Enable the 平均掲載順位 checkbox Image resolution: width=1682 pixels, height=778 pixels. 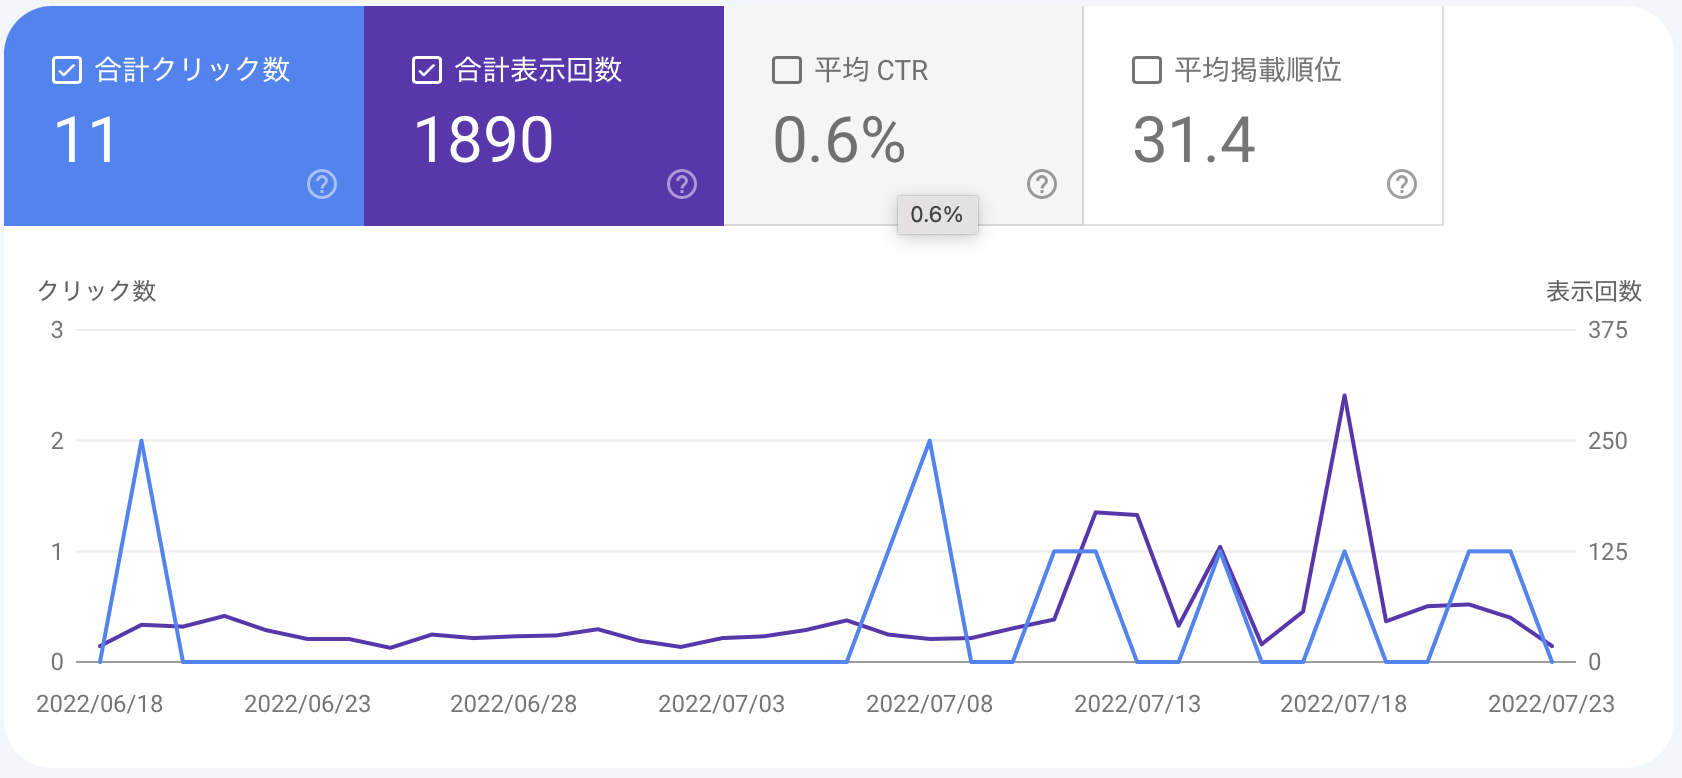point(1147,70)
